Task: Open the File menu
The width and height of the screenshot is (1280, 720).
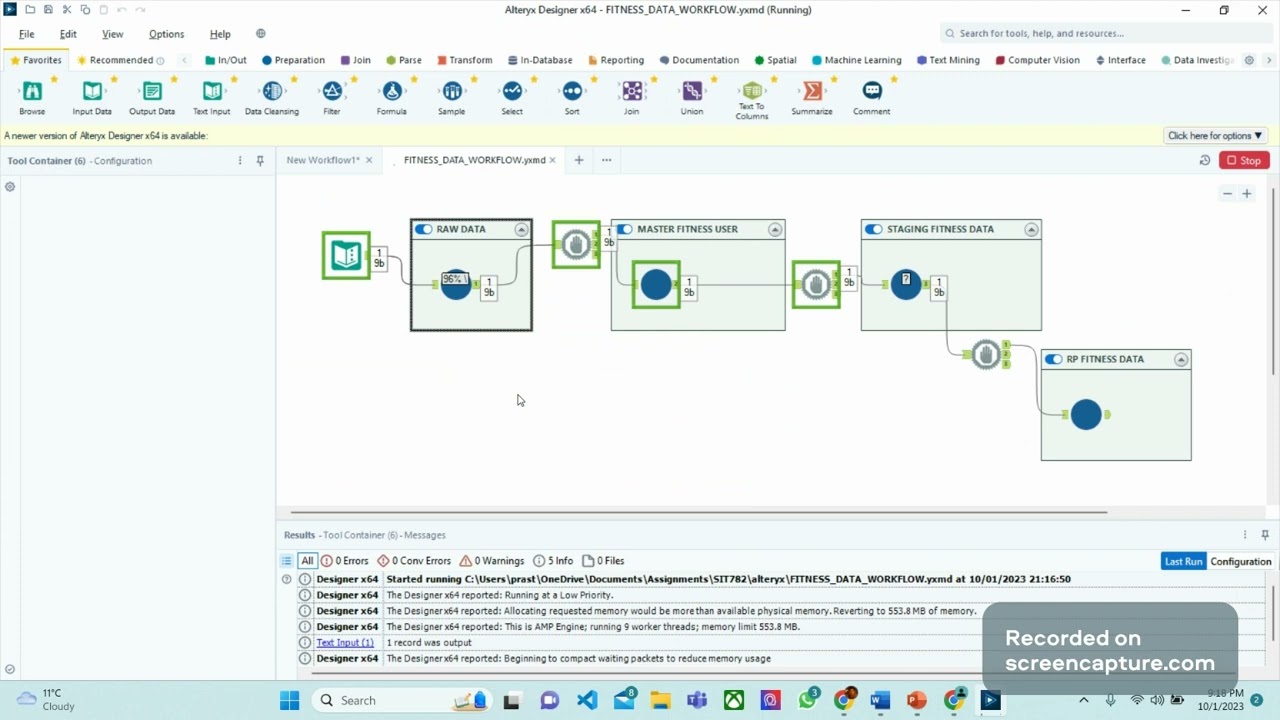Action: (x=27, y=34)
